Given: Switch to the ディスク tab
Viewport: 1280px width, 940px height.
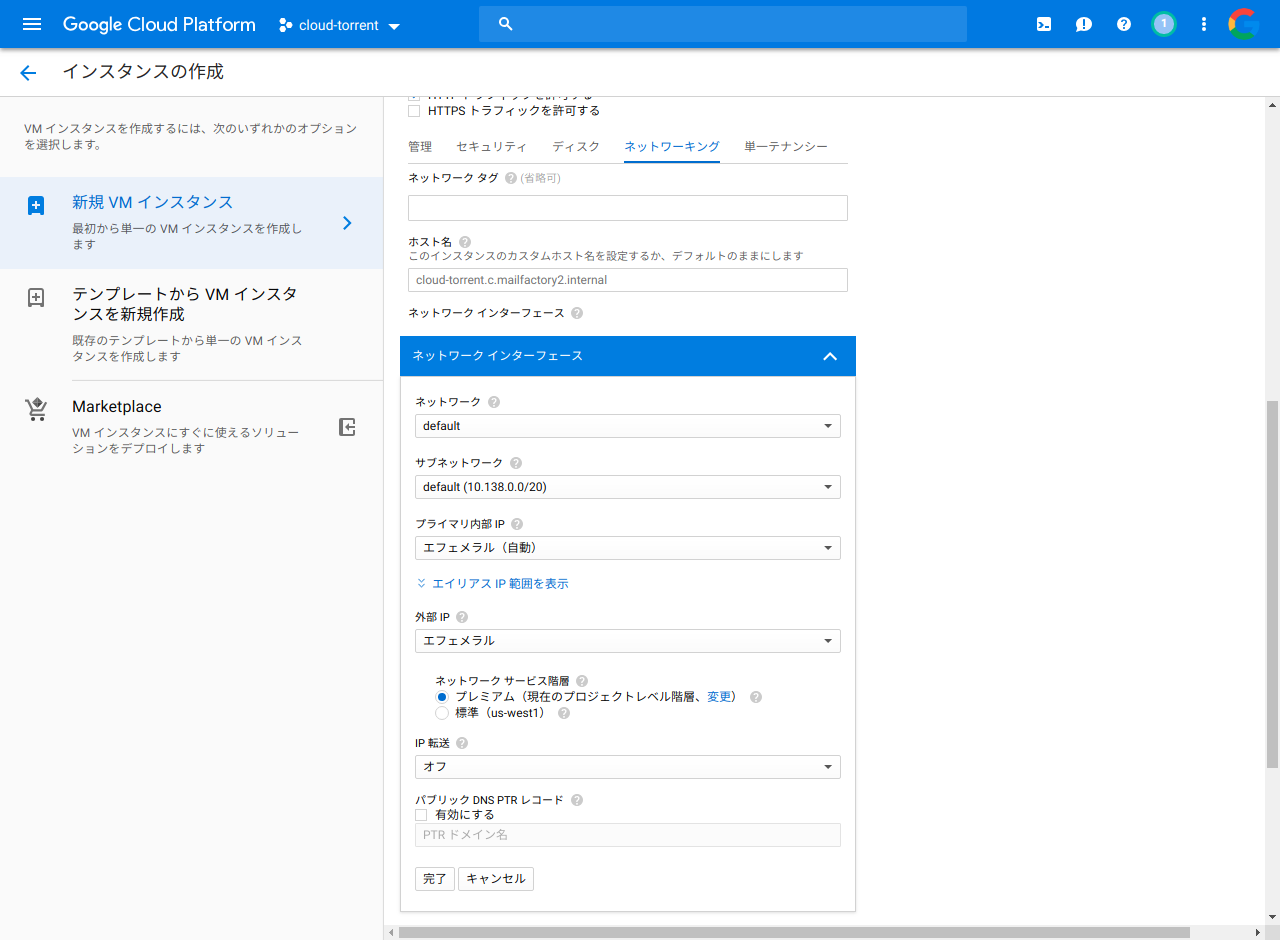Looking at the screenshot, I should (576, 147).
